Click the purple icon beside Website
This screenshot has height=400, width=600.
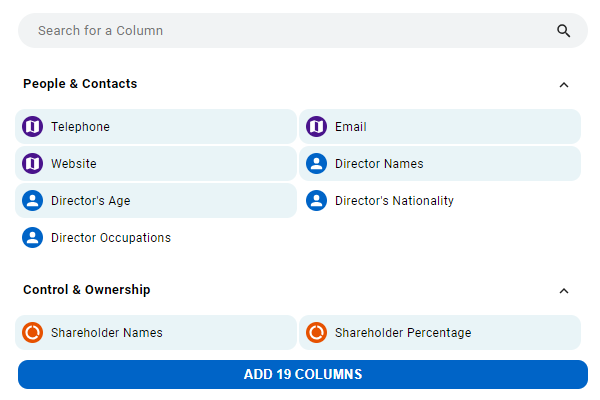33,164
